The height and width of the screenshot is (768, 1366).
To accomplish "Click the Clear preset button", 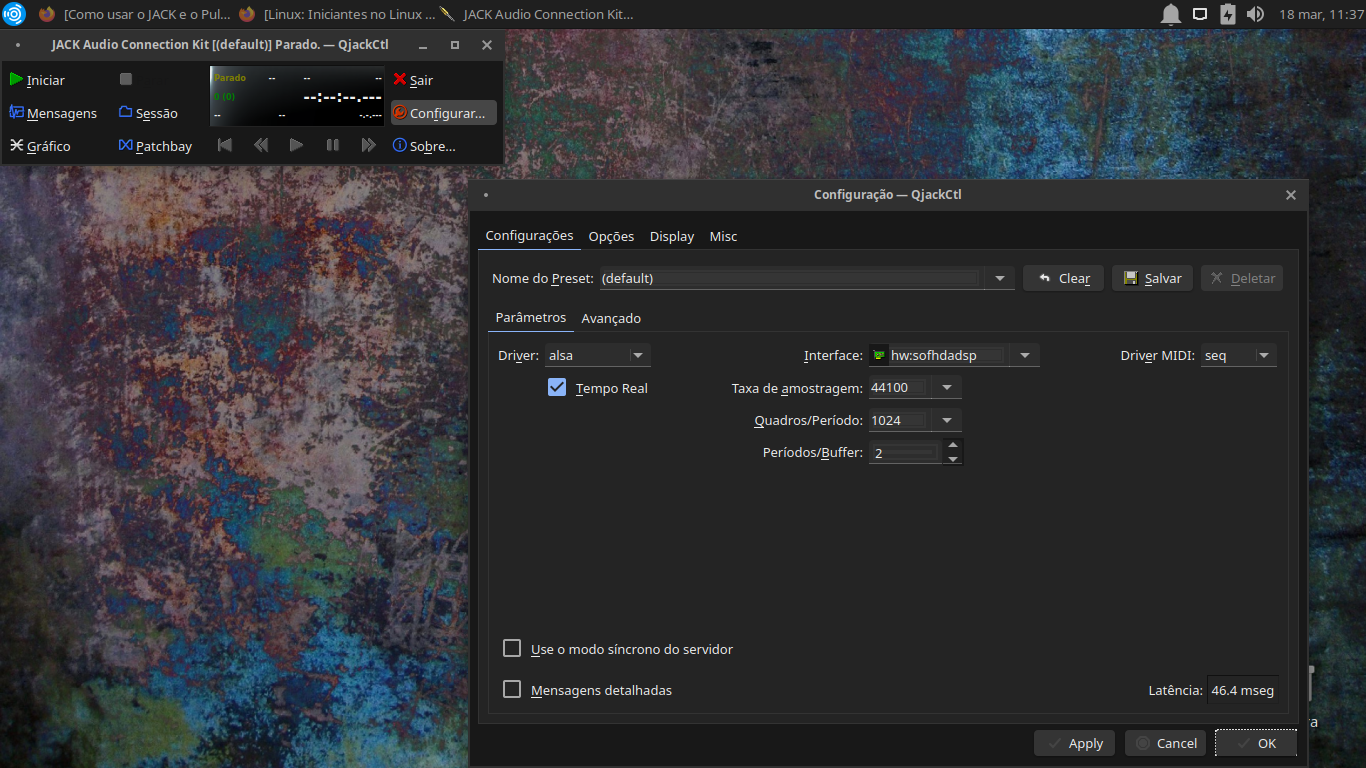I will tap(1063, 278).
